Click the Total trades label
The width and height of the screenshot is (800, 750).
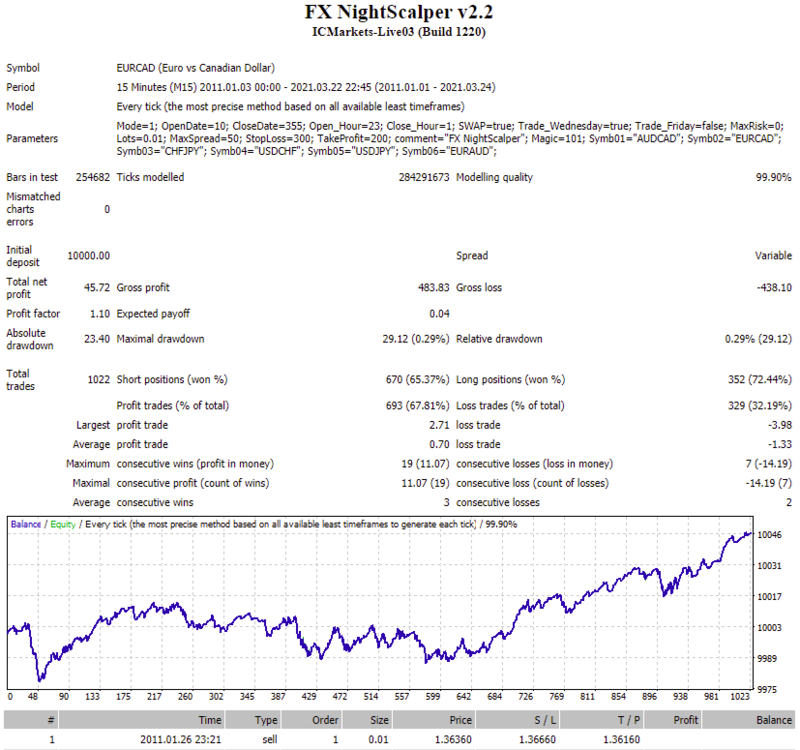click(20, 380)
